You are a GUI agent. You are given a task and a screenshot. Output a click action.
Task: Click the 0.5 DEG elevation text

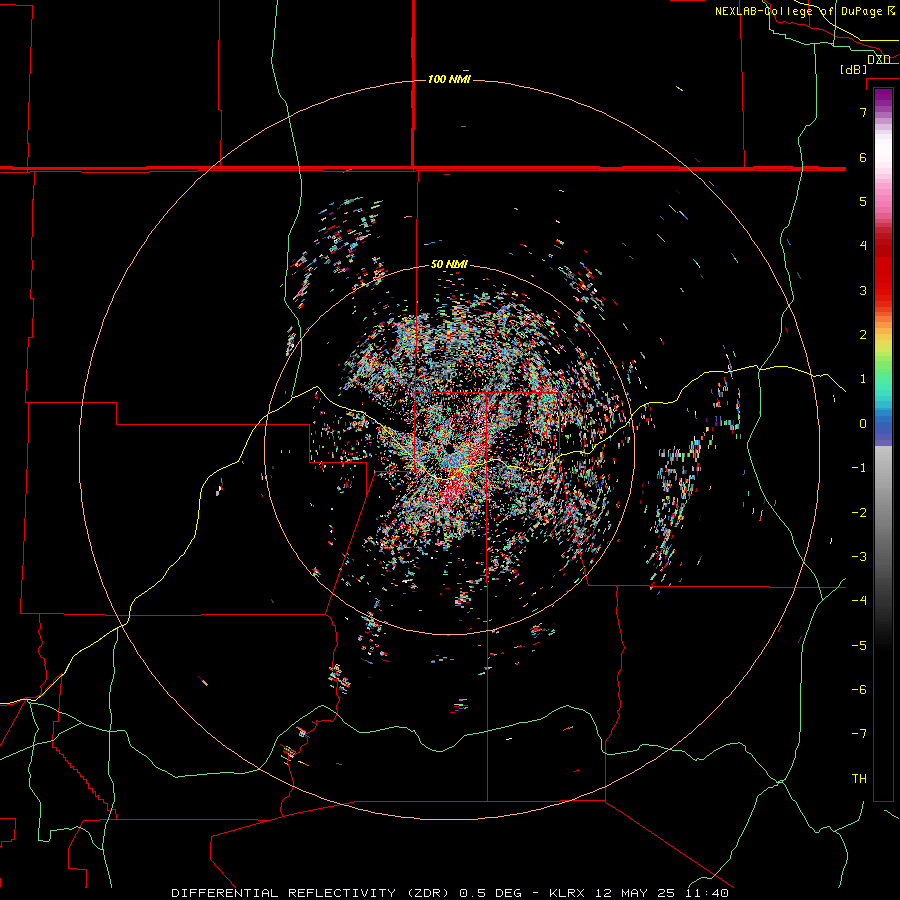click(490, 893)
